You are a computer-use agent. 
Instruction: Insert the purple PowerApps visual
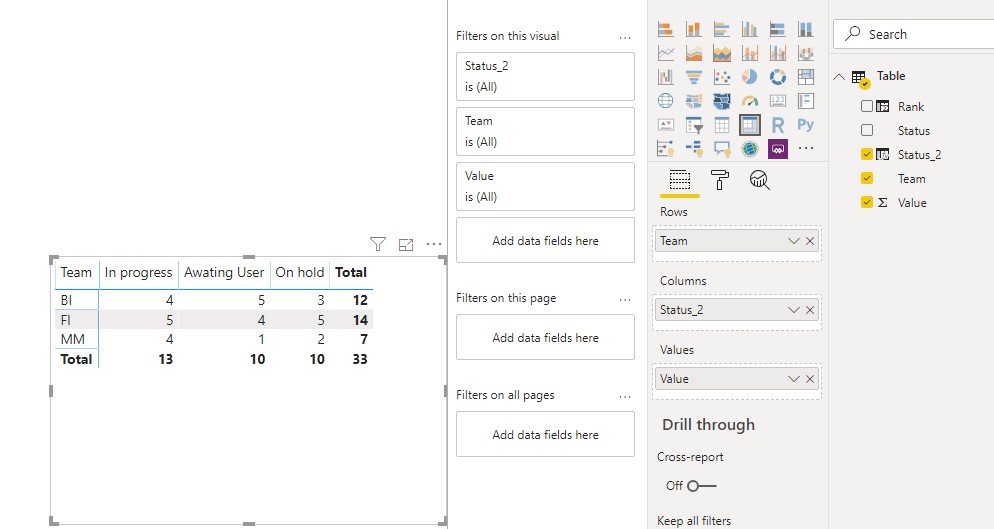[x=778, y=149]
